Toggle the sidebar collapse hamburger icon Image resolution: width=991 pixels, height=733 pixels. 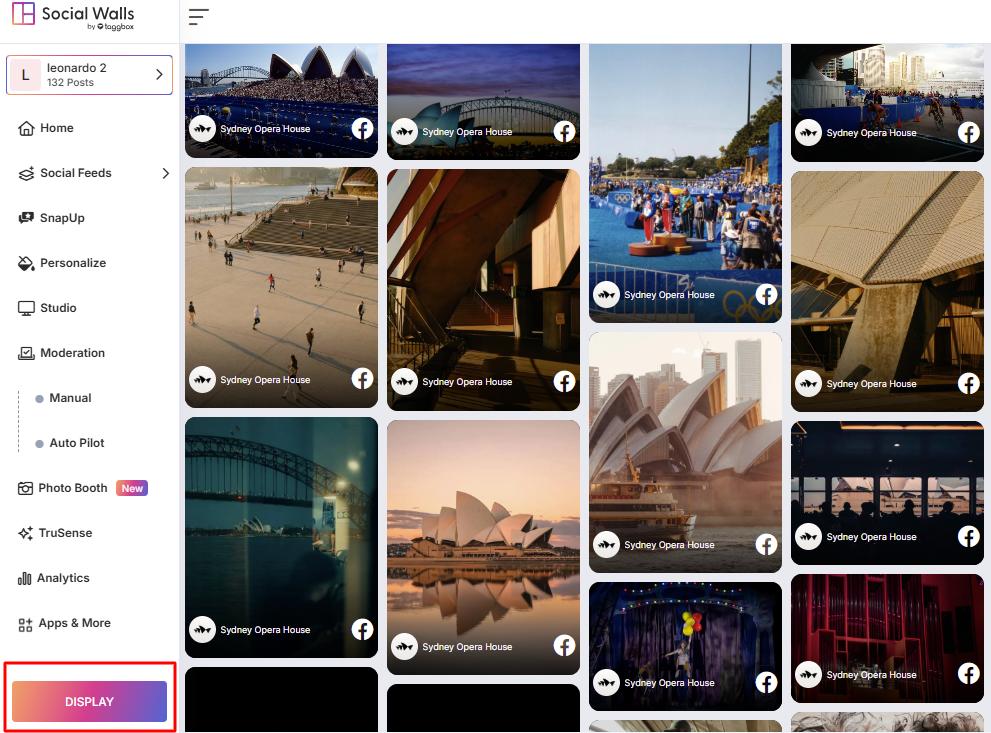click(x=198, y=17)
